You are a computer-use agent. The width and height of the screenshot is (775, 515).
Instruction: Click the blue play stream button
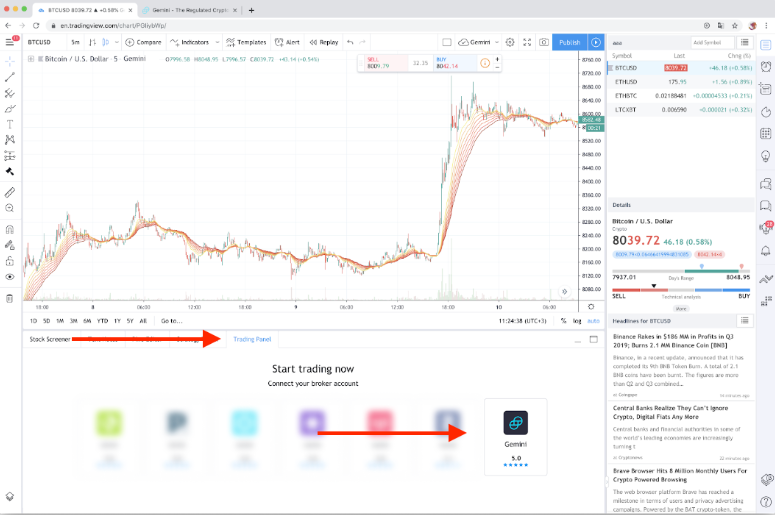point(596,43)
